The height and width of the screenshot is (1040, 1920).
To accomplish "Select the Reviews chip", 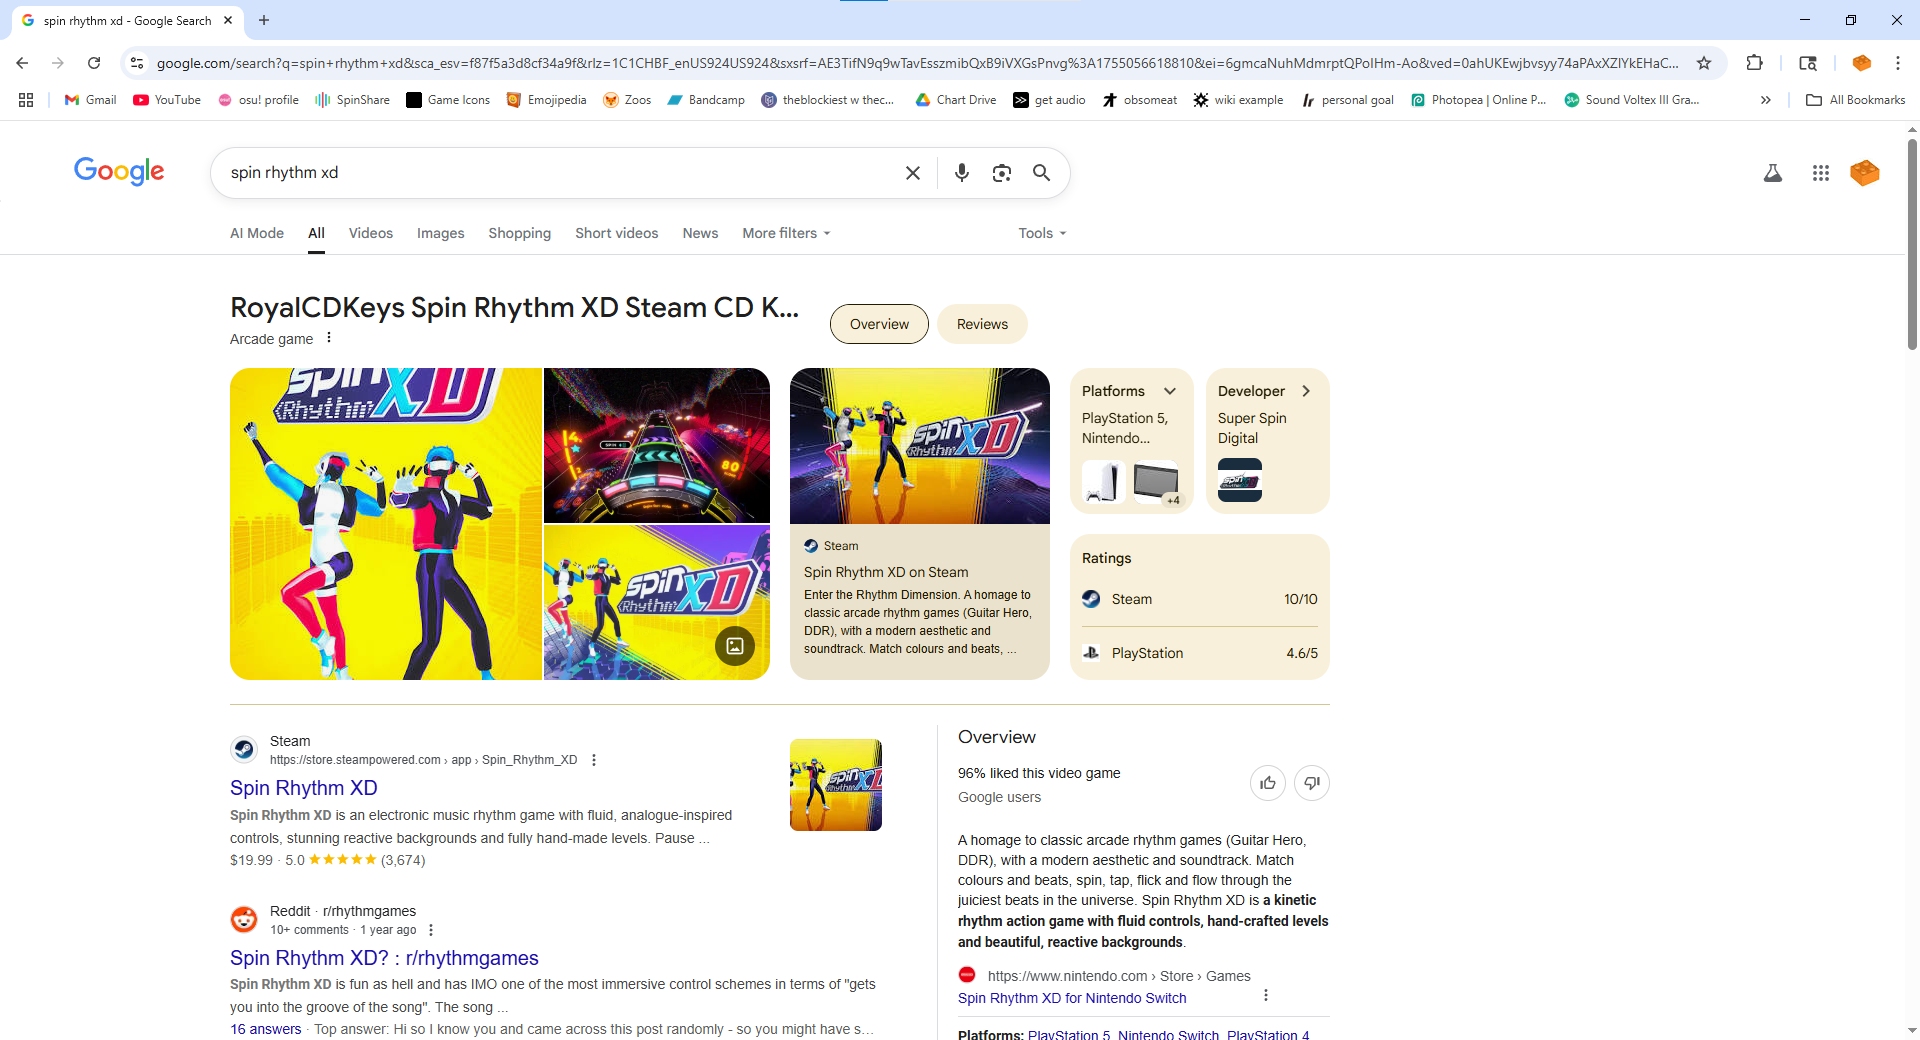I will tap(981, 324).
